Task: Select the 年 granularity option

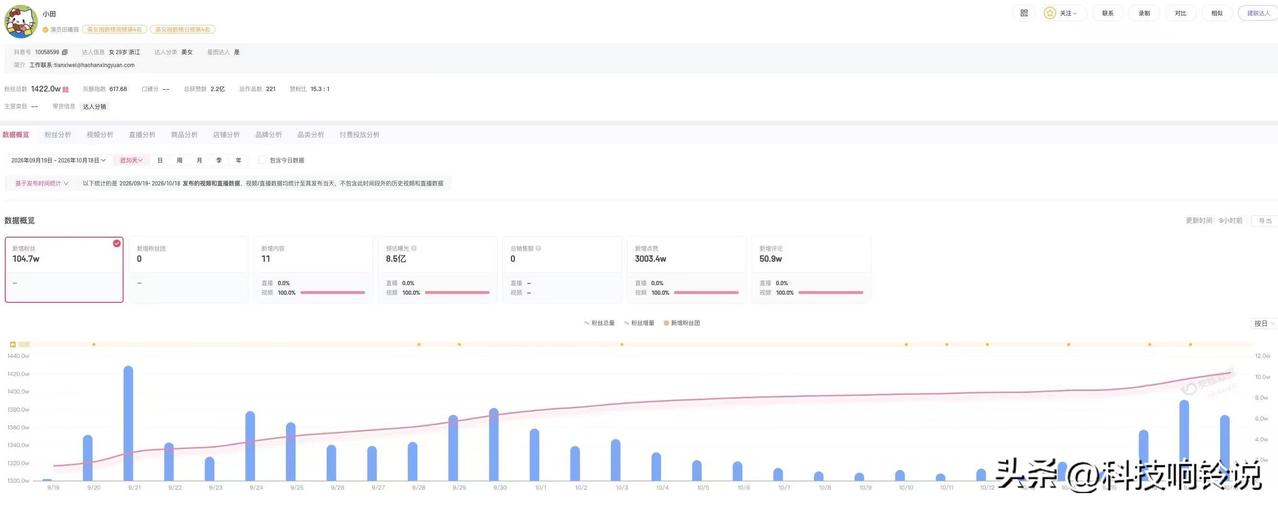Action: (x=238, y=160)
